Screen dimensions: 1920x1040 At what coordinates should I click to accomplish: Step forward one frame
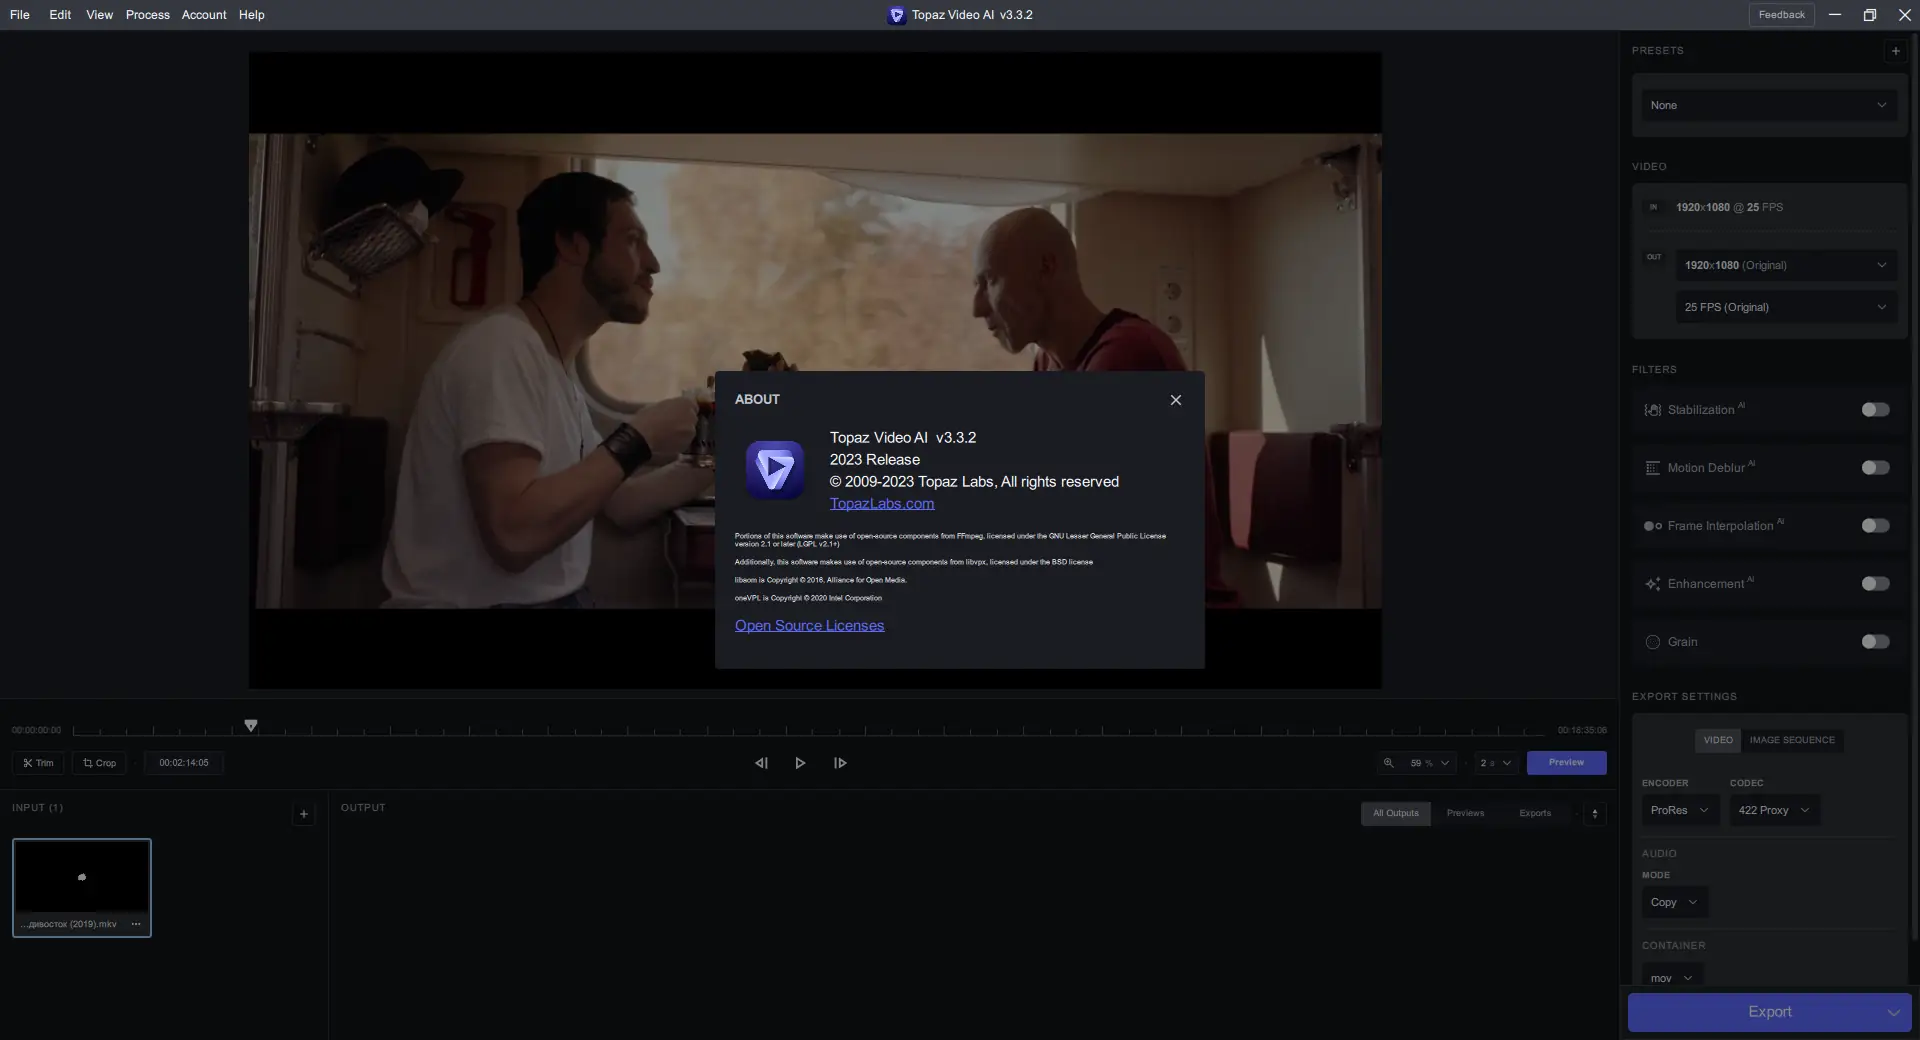840,763
